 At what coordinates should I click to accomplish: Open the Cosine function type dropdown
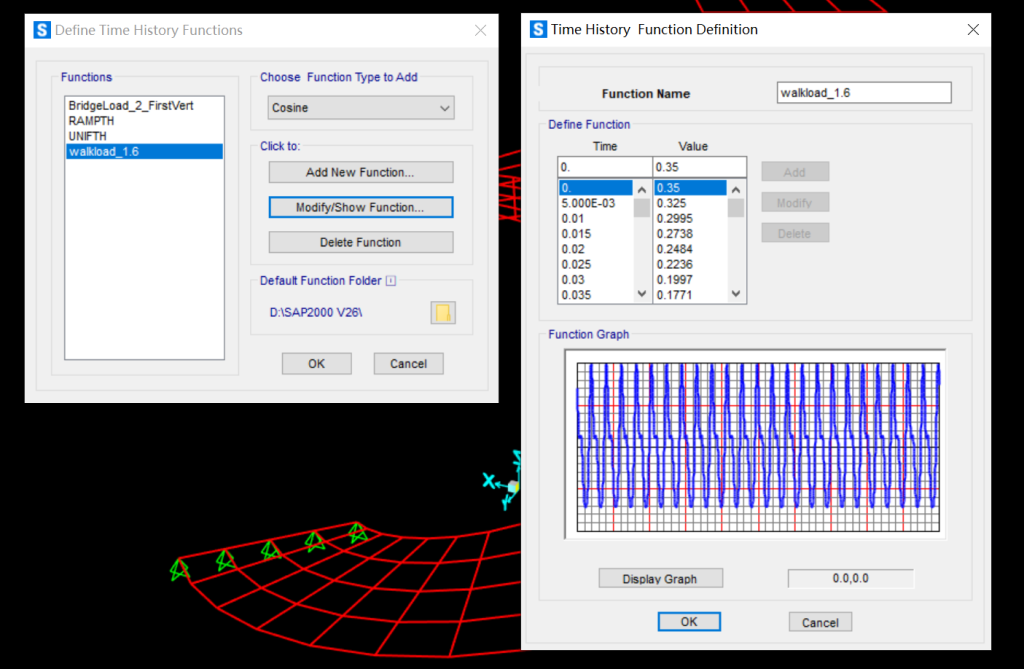pyautogui.click(x=361, y=108)
